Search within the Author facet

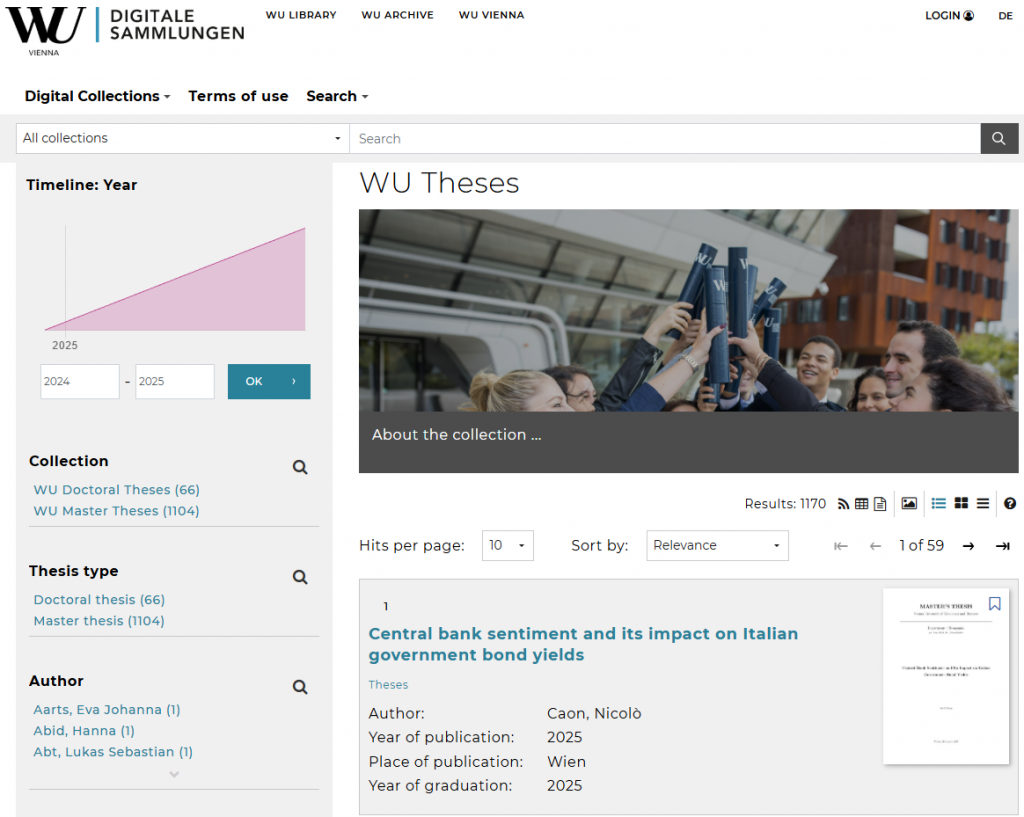click(300, 687)
